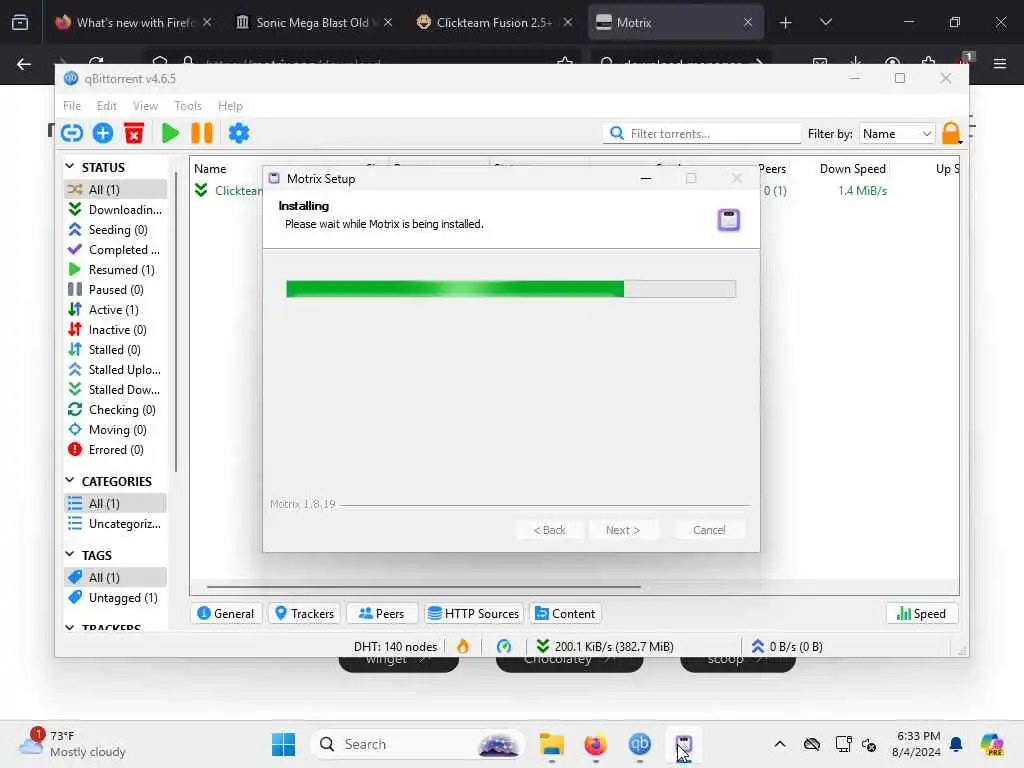Switch to Sonic Mega Blast browser tab
The width and height of the screenshot is (1024, 768).
point(313,22)
